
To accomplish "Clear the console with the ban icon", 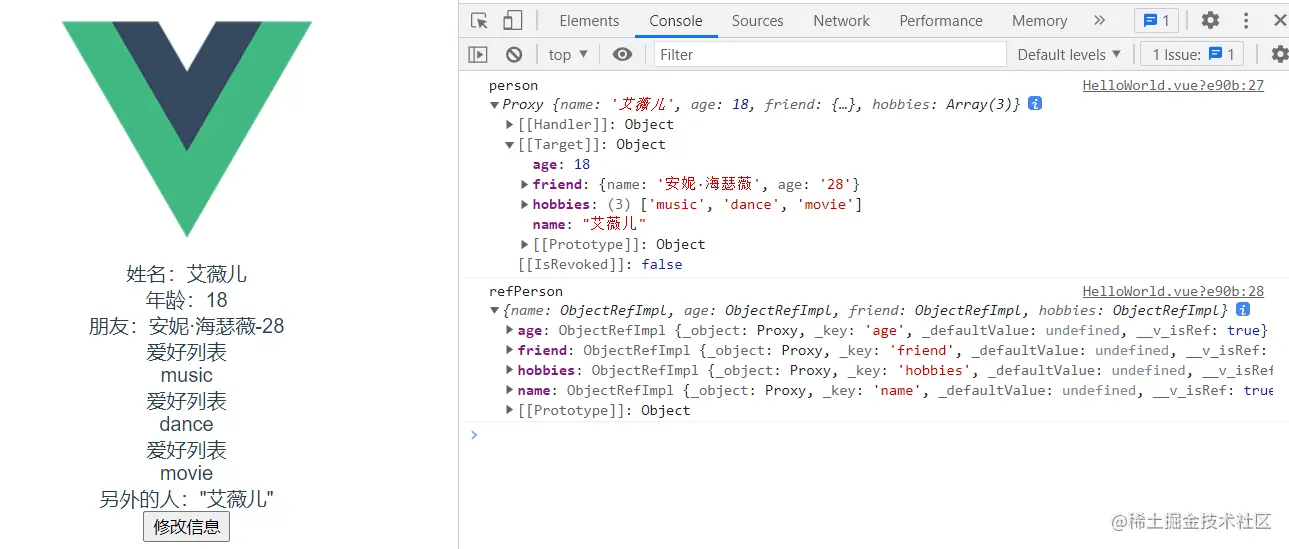I will [x=514, y=54].
